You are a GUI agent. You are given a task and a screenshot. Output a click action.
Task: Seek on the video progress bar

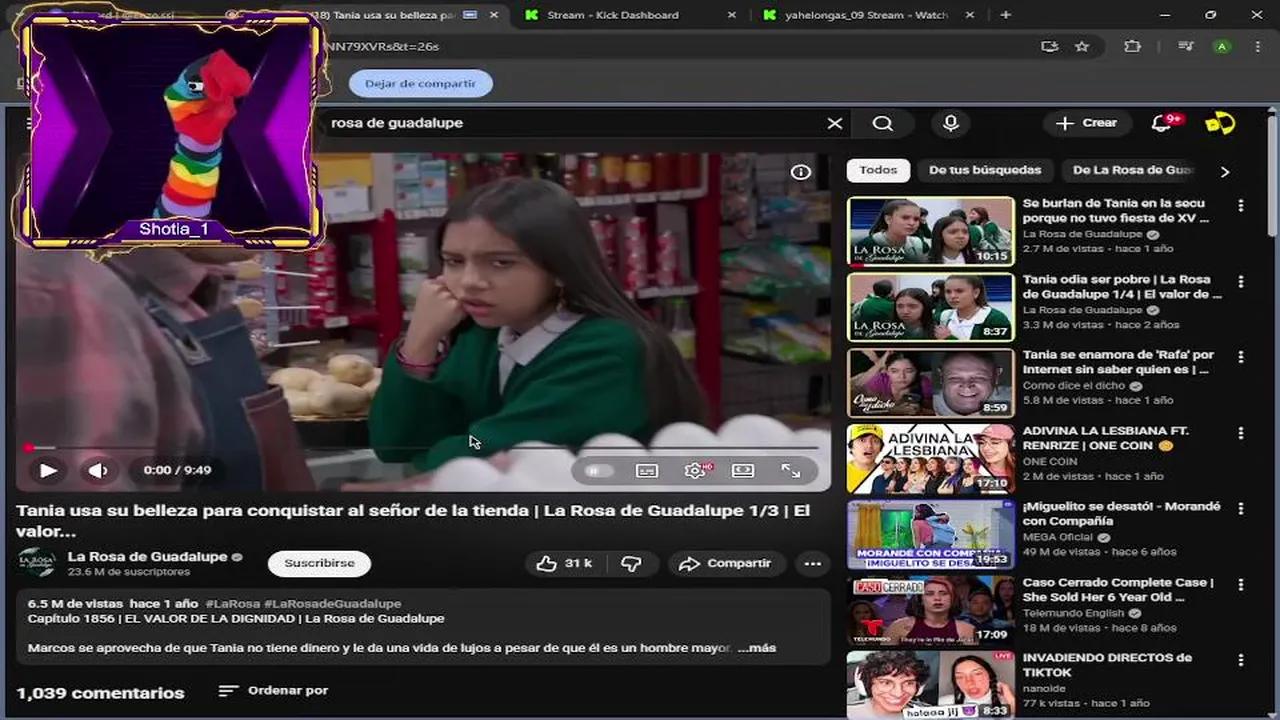click(422, 447)
